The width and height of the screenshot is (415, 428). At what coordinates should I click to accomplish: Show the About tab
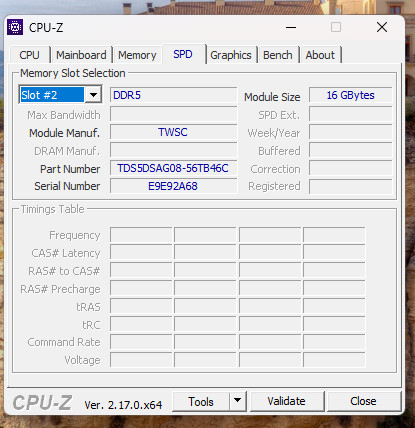(x=320, y=55)
